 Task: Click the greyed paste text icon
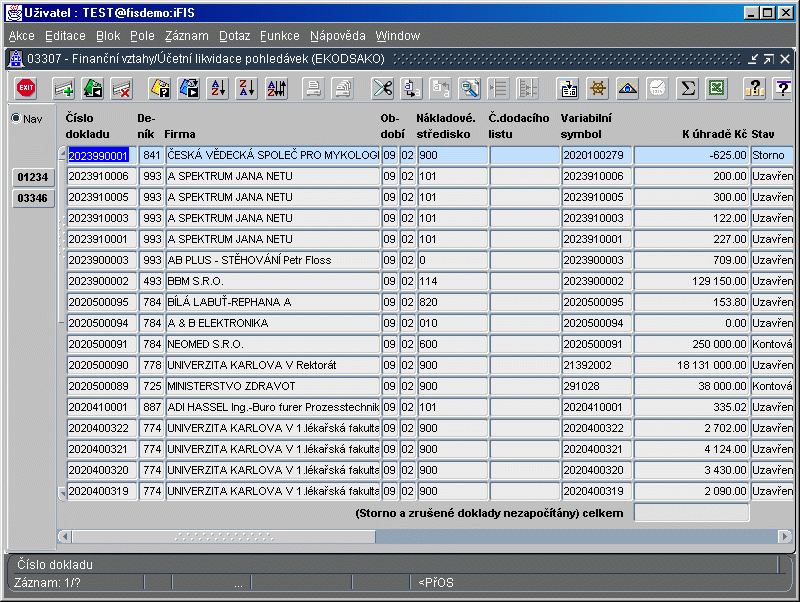[440, 89]
